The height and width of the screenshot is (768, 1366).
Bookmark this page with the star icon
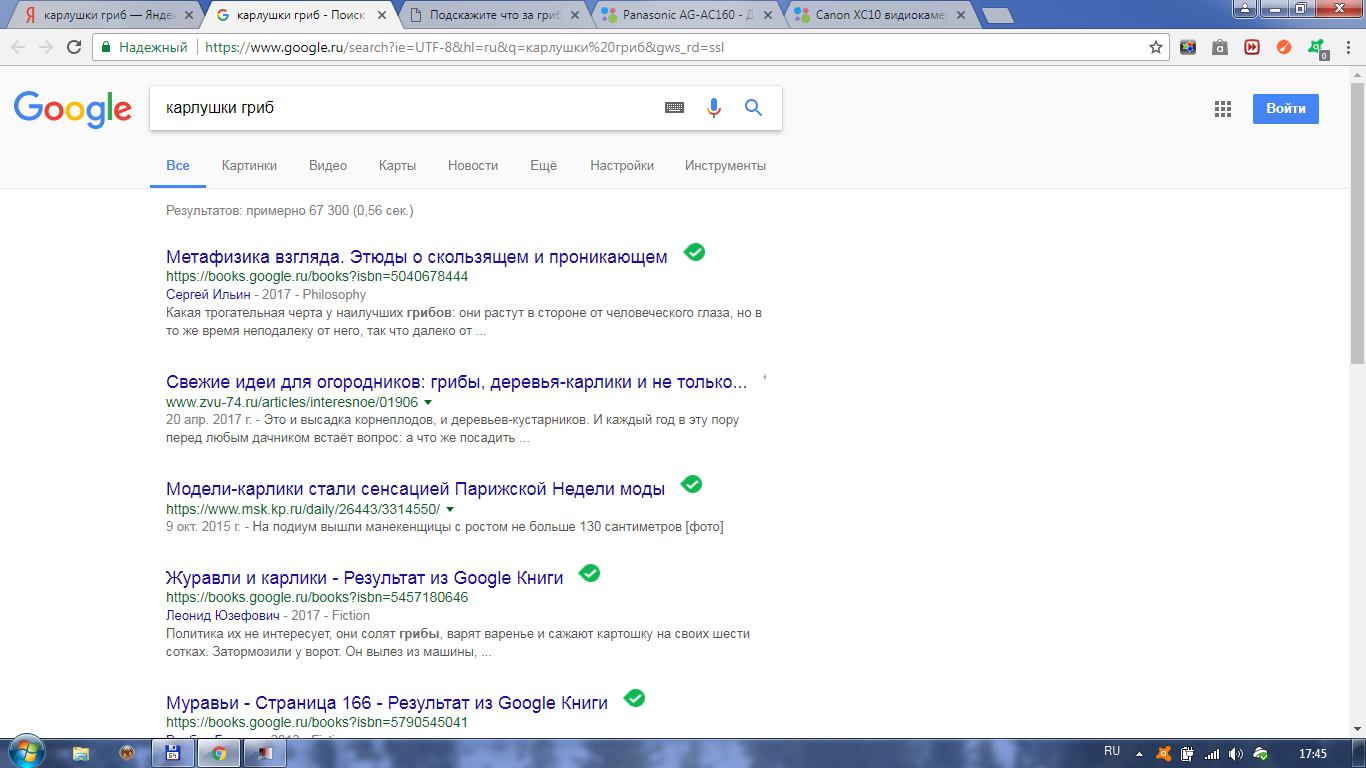click(x=1156, y=47)
